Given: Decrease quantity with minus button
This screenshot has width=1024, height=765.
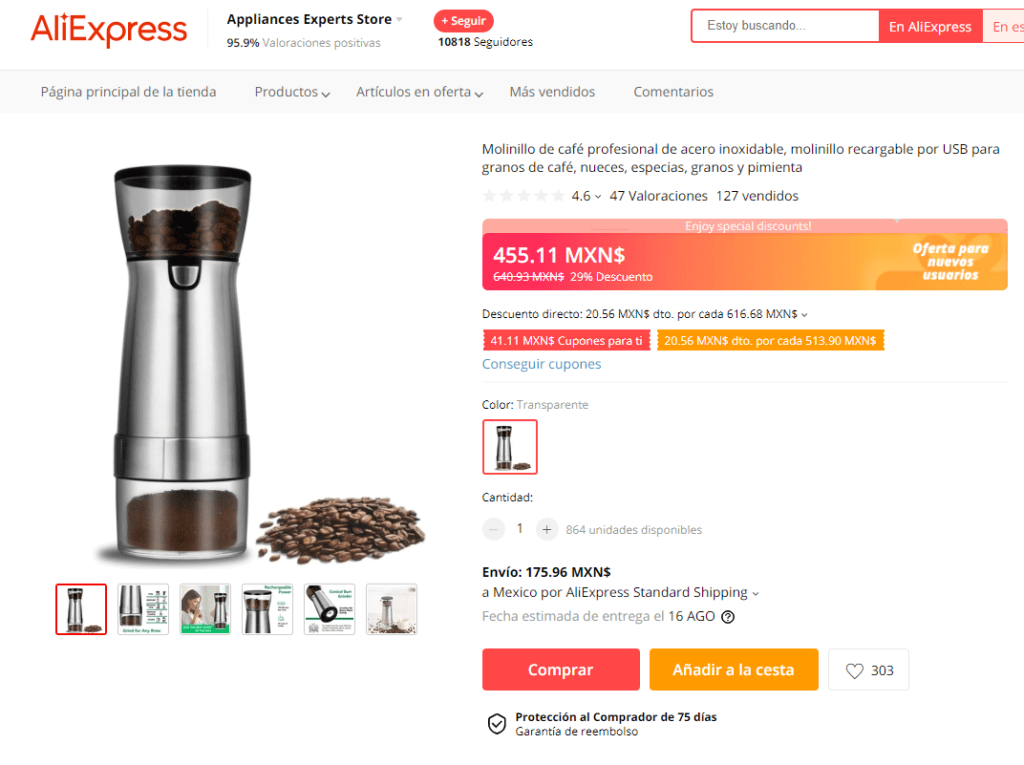Looking at the screenshot, I should pos(494,529).
